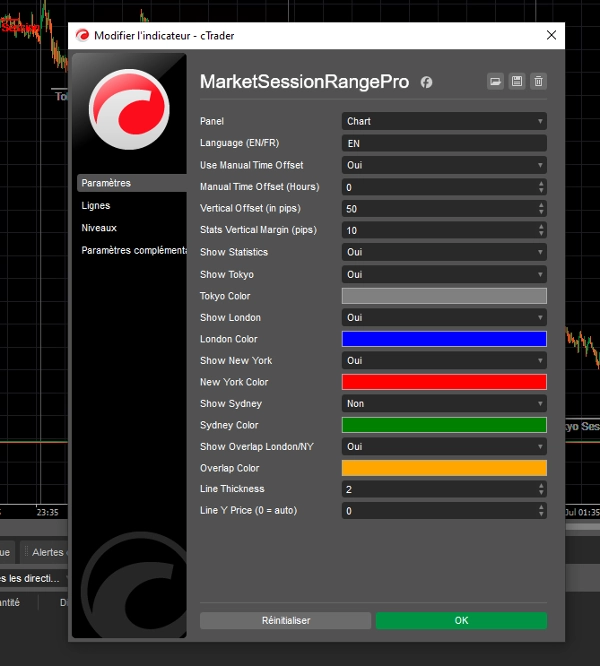Decrease Line Thickness with down arrow
This screenshot has height=666, width=600.
(541, 492)
